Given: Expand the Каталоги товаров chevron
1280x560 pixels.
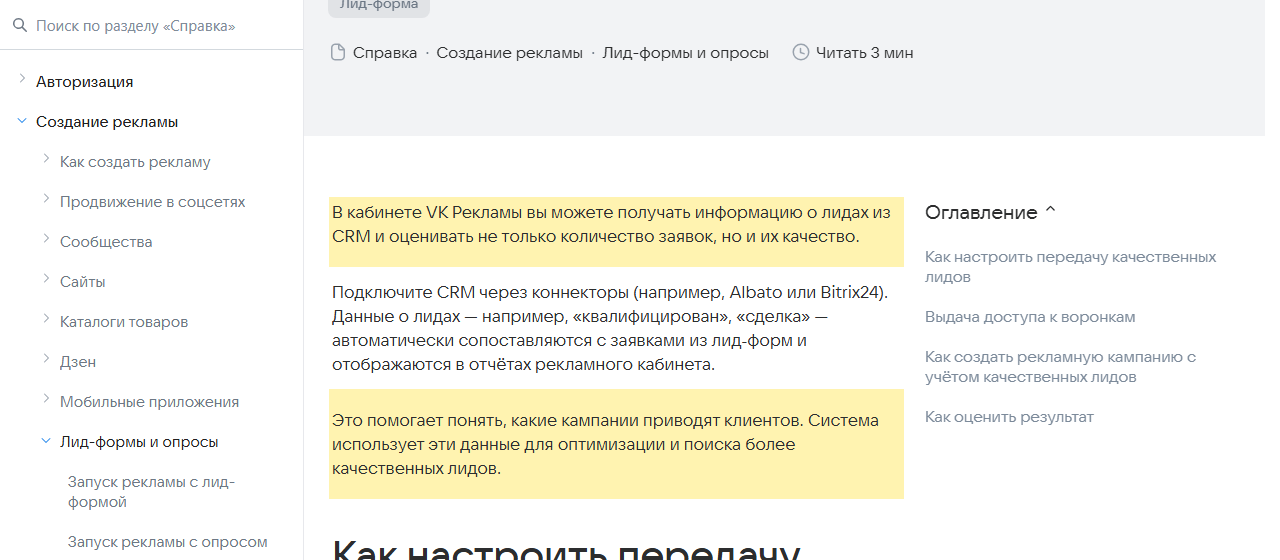Looking at the screenshot, I should (x=46, y=319).
